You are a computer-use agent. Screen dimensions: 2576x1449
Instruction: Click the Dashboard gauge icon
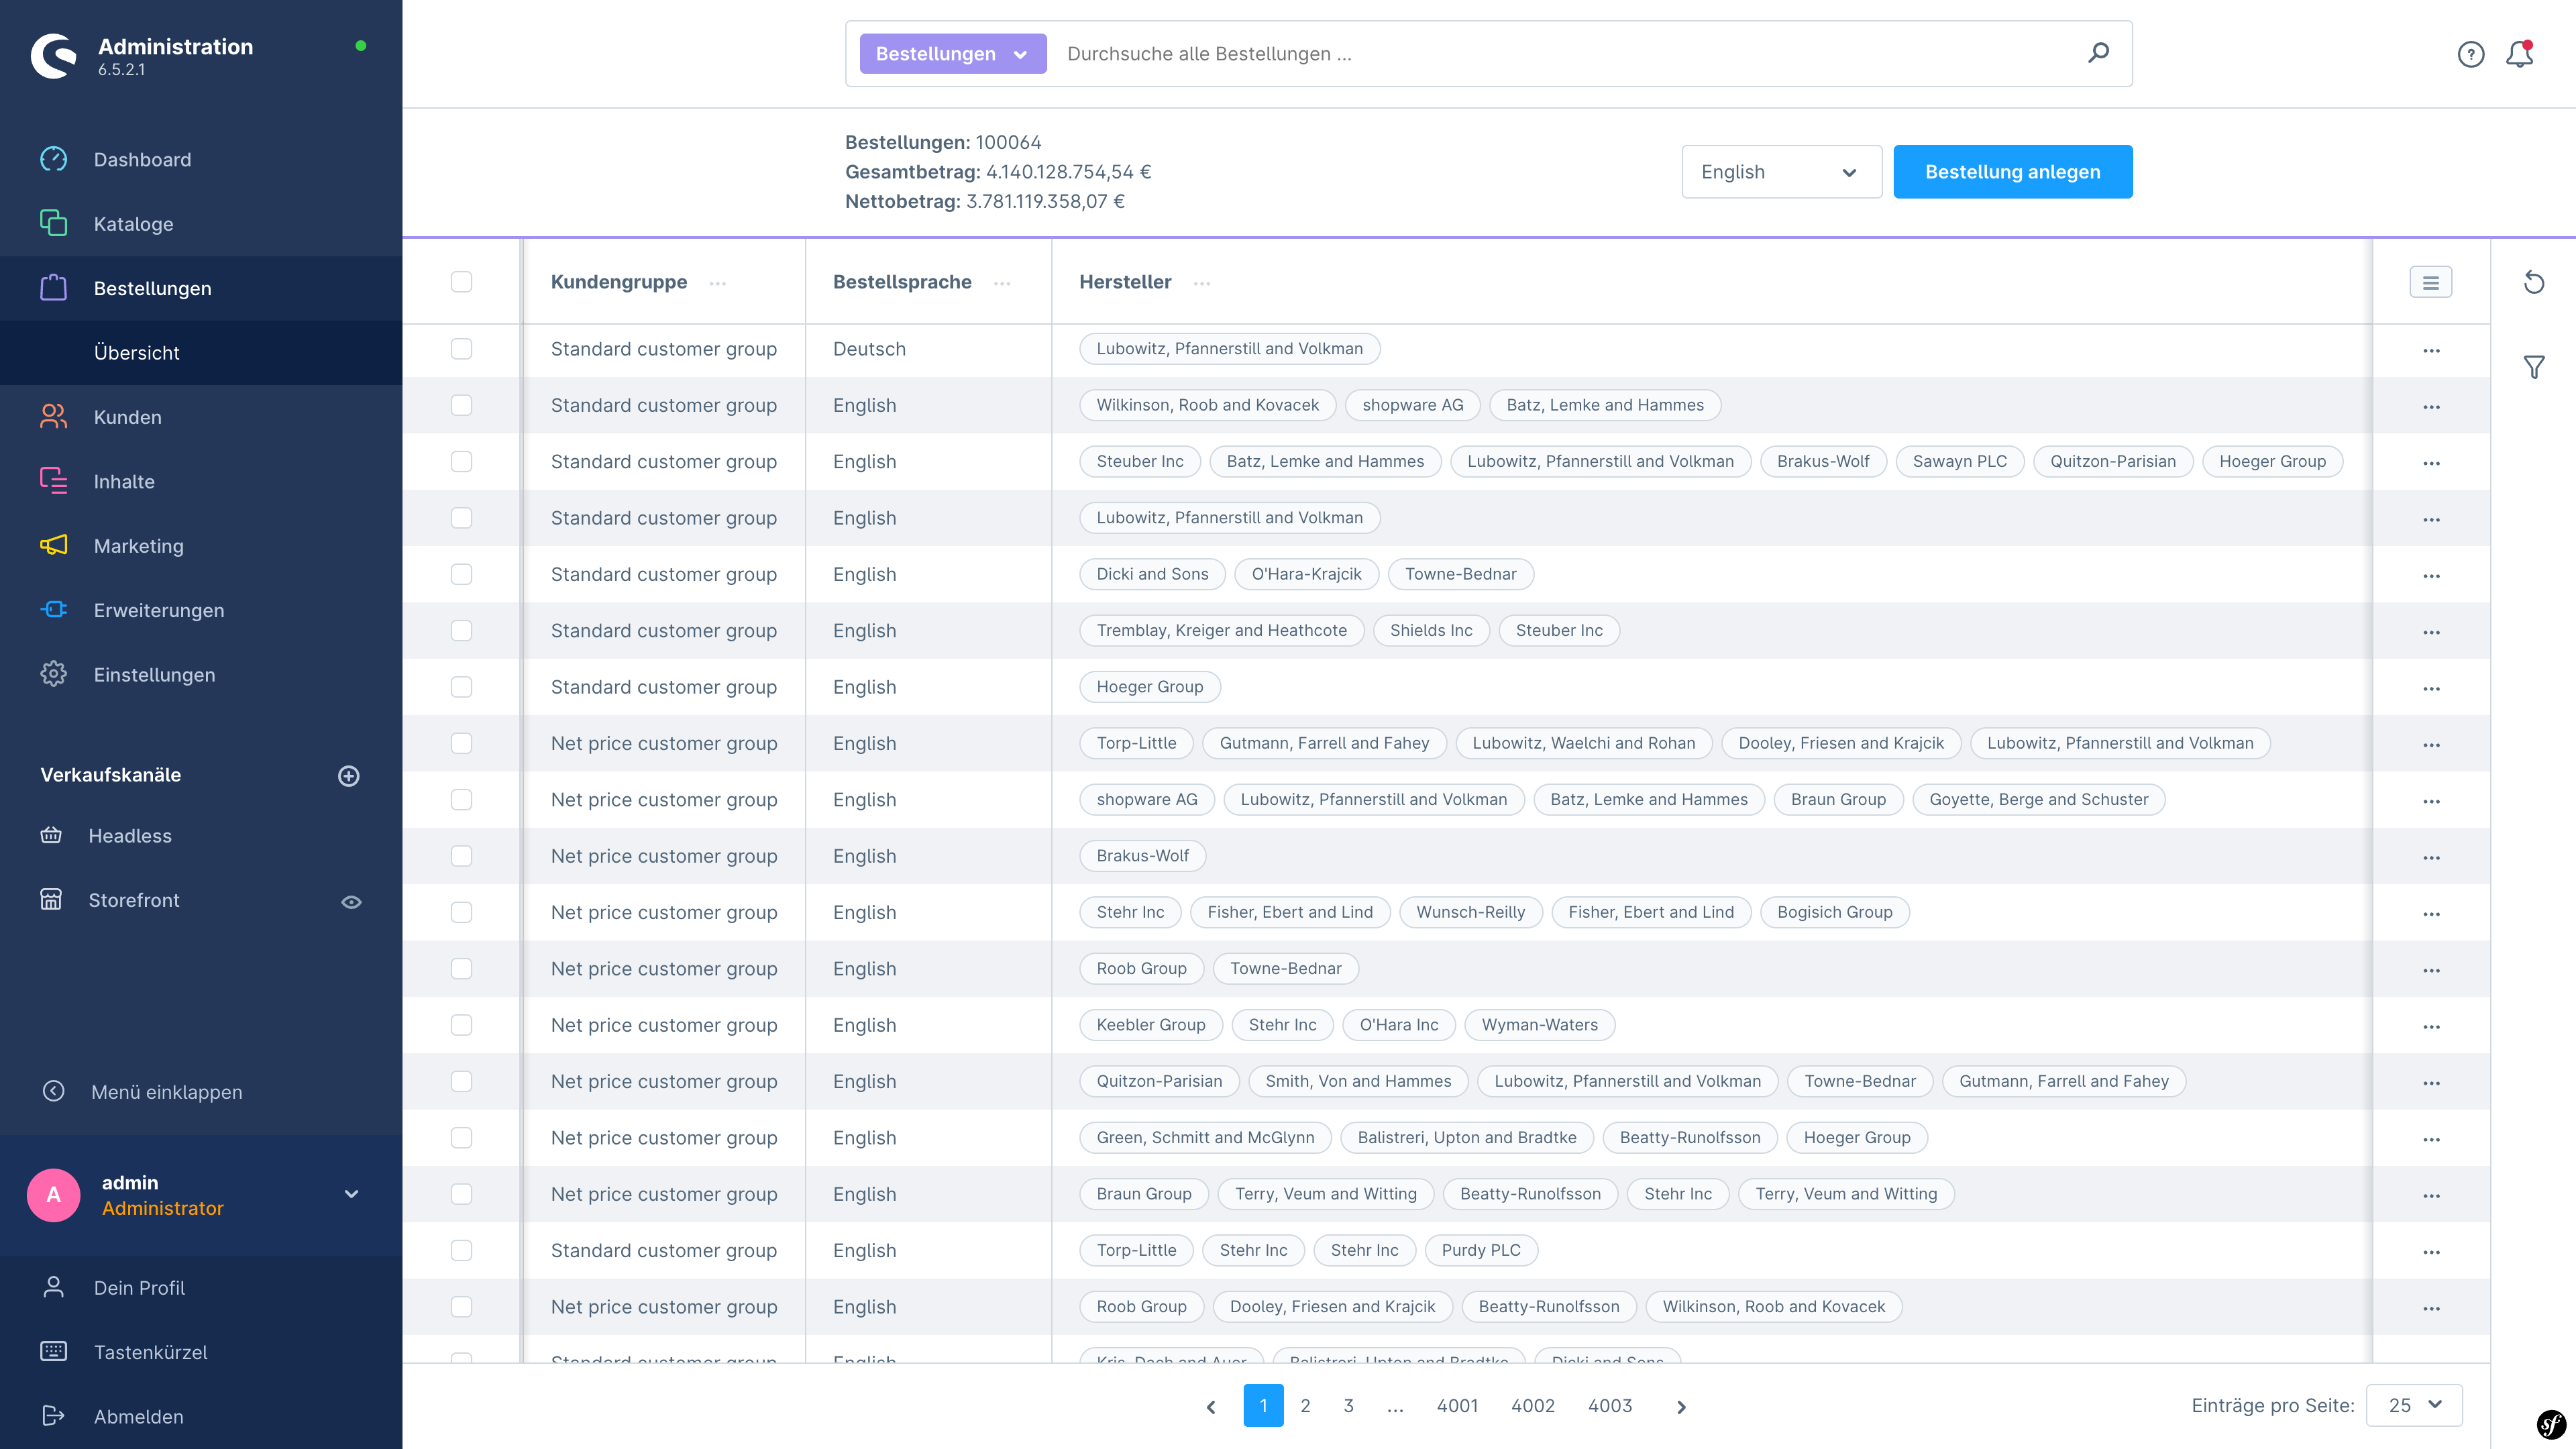[54, 159]
